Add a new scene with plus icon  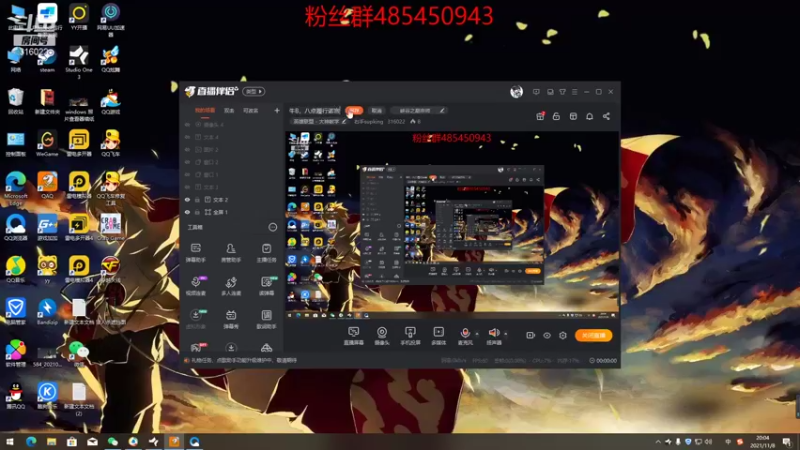point(277,110)
